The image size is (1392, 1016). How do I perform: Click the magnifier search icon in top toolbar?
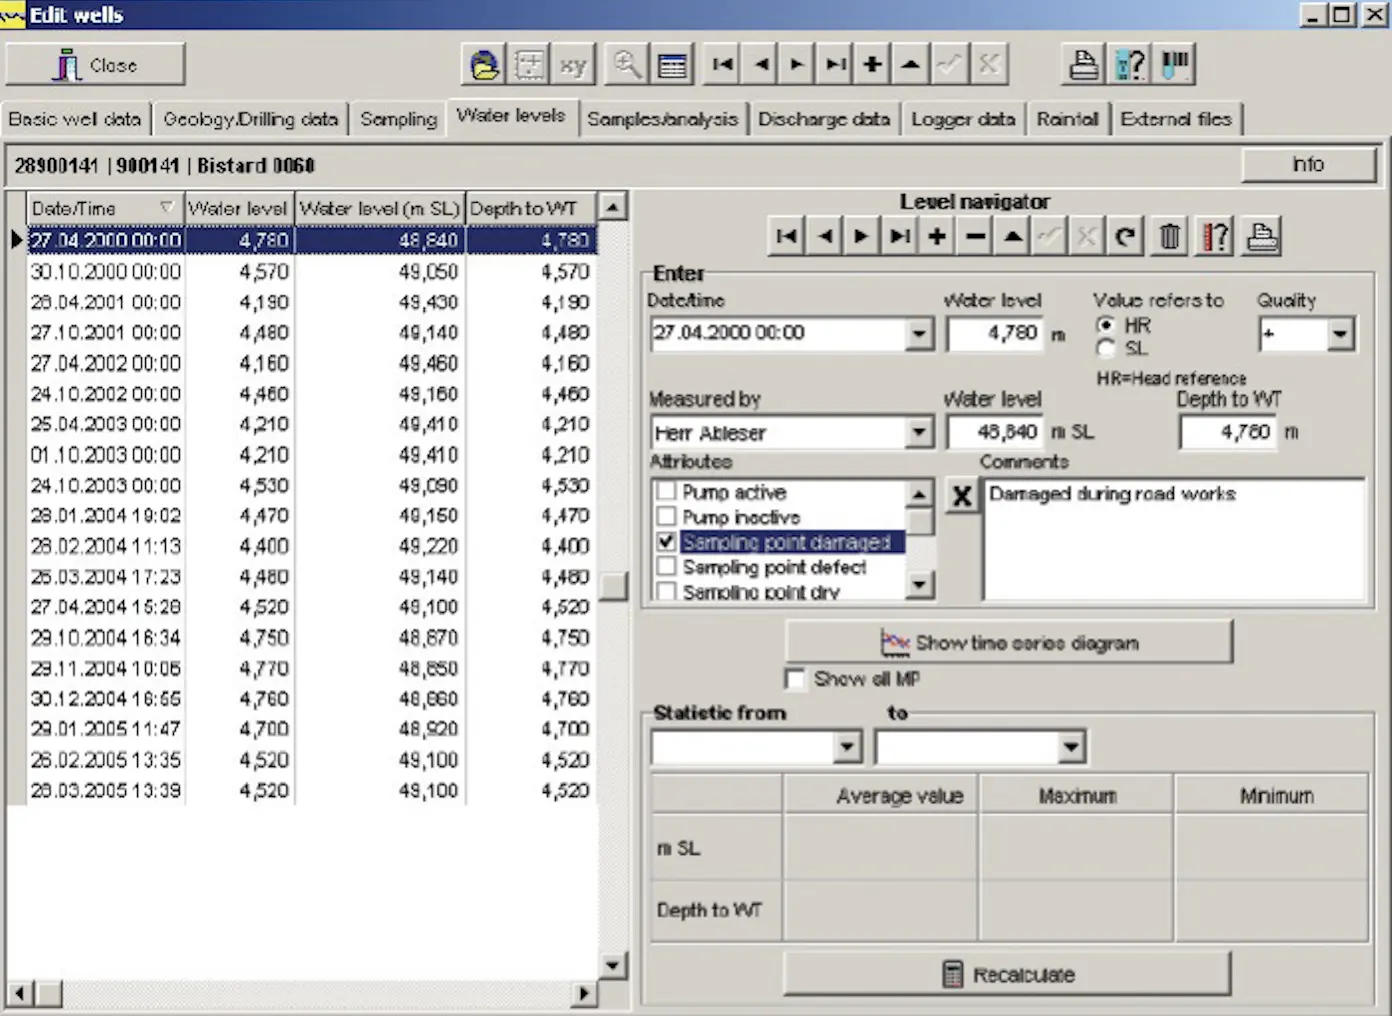point(627,65)
